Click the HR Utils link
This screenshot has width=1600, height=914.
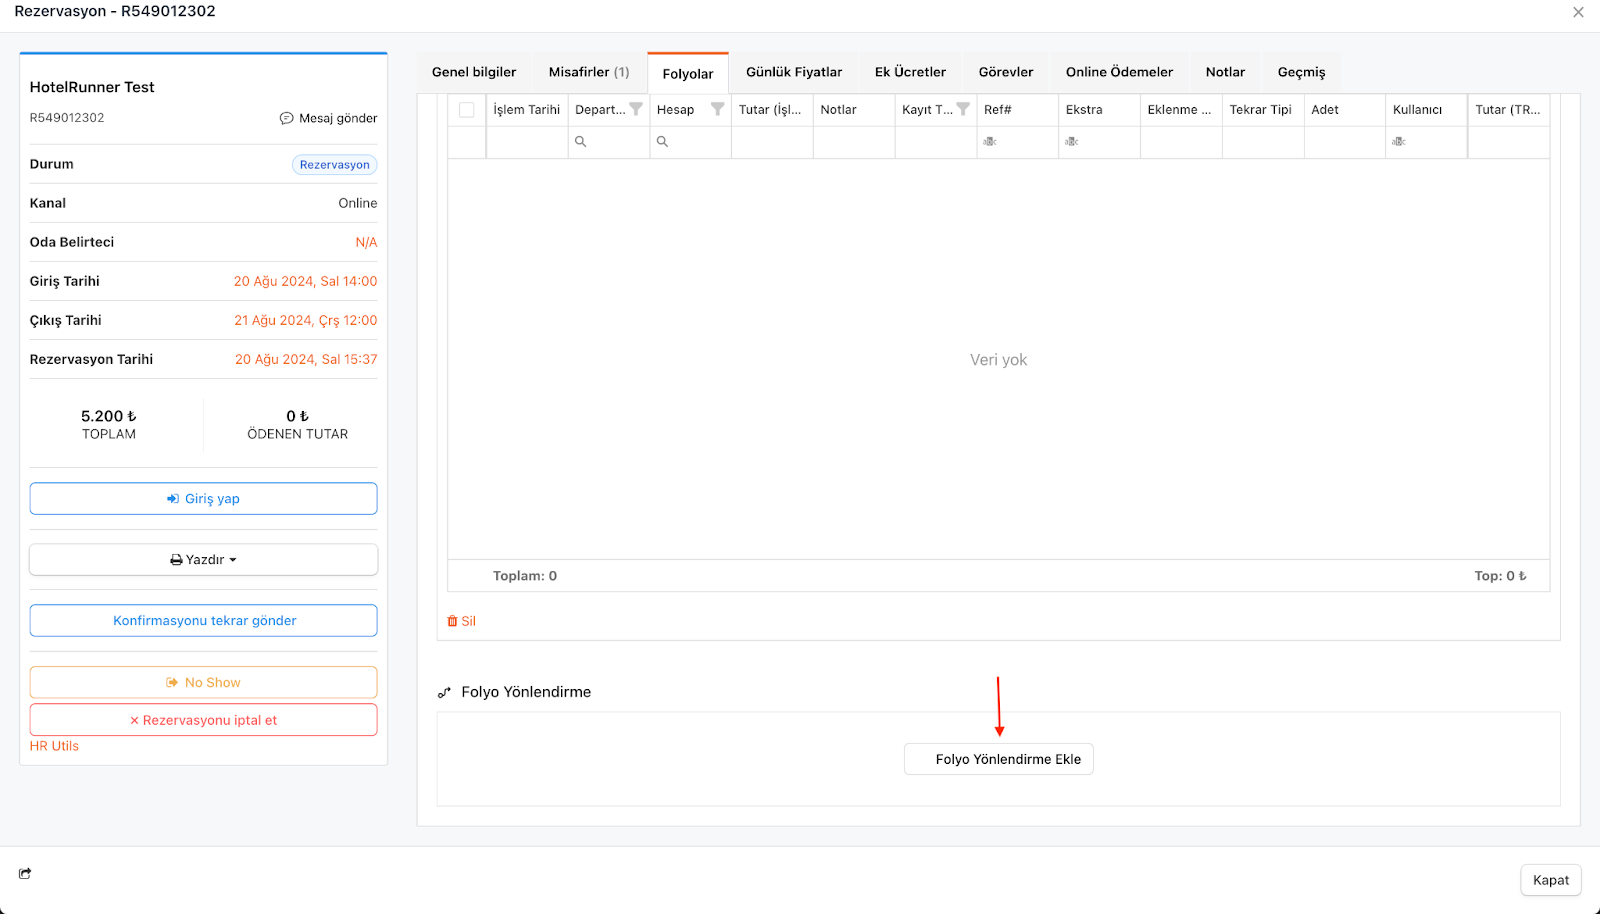coord(54,746)
